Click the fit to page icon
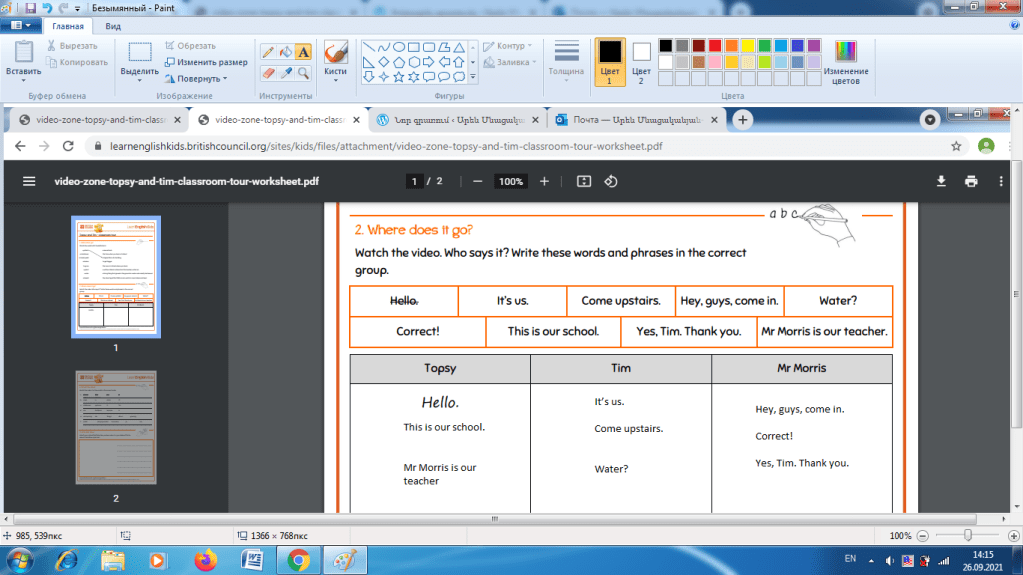This screenshot has width=1023, height=575. [x=585, y=181]
